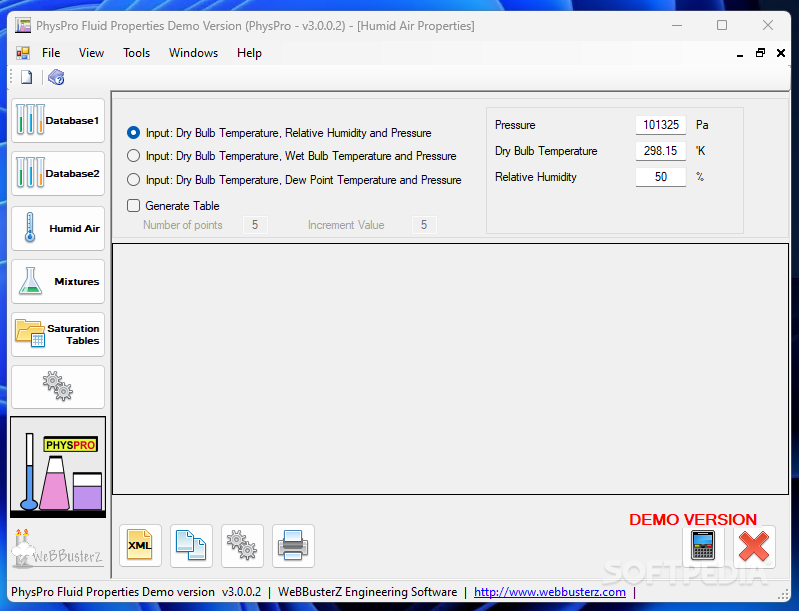
Task: Click the 'K temperature unit label
Action: point(701,151)
